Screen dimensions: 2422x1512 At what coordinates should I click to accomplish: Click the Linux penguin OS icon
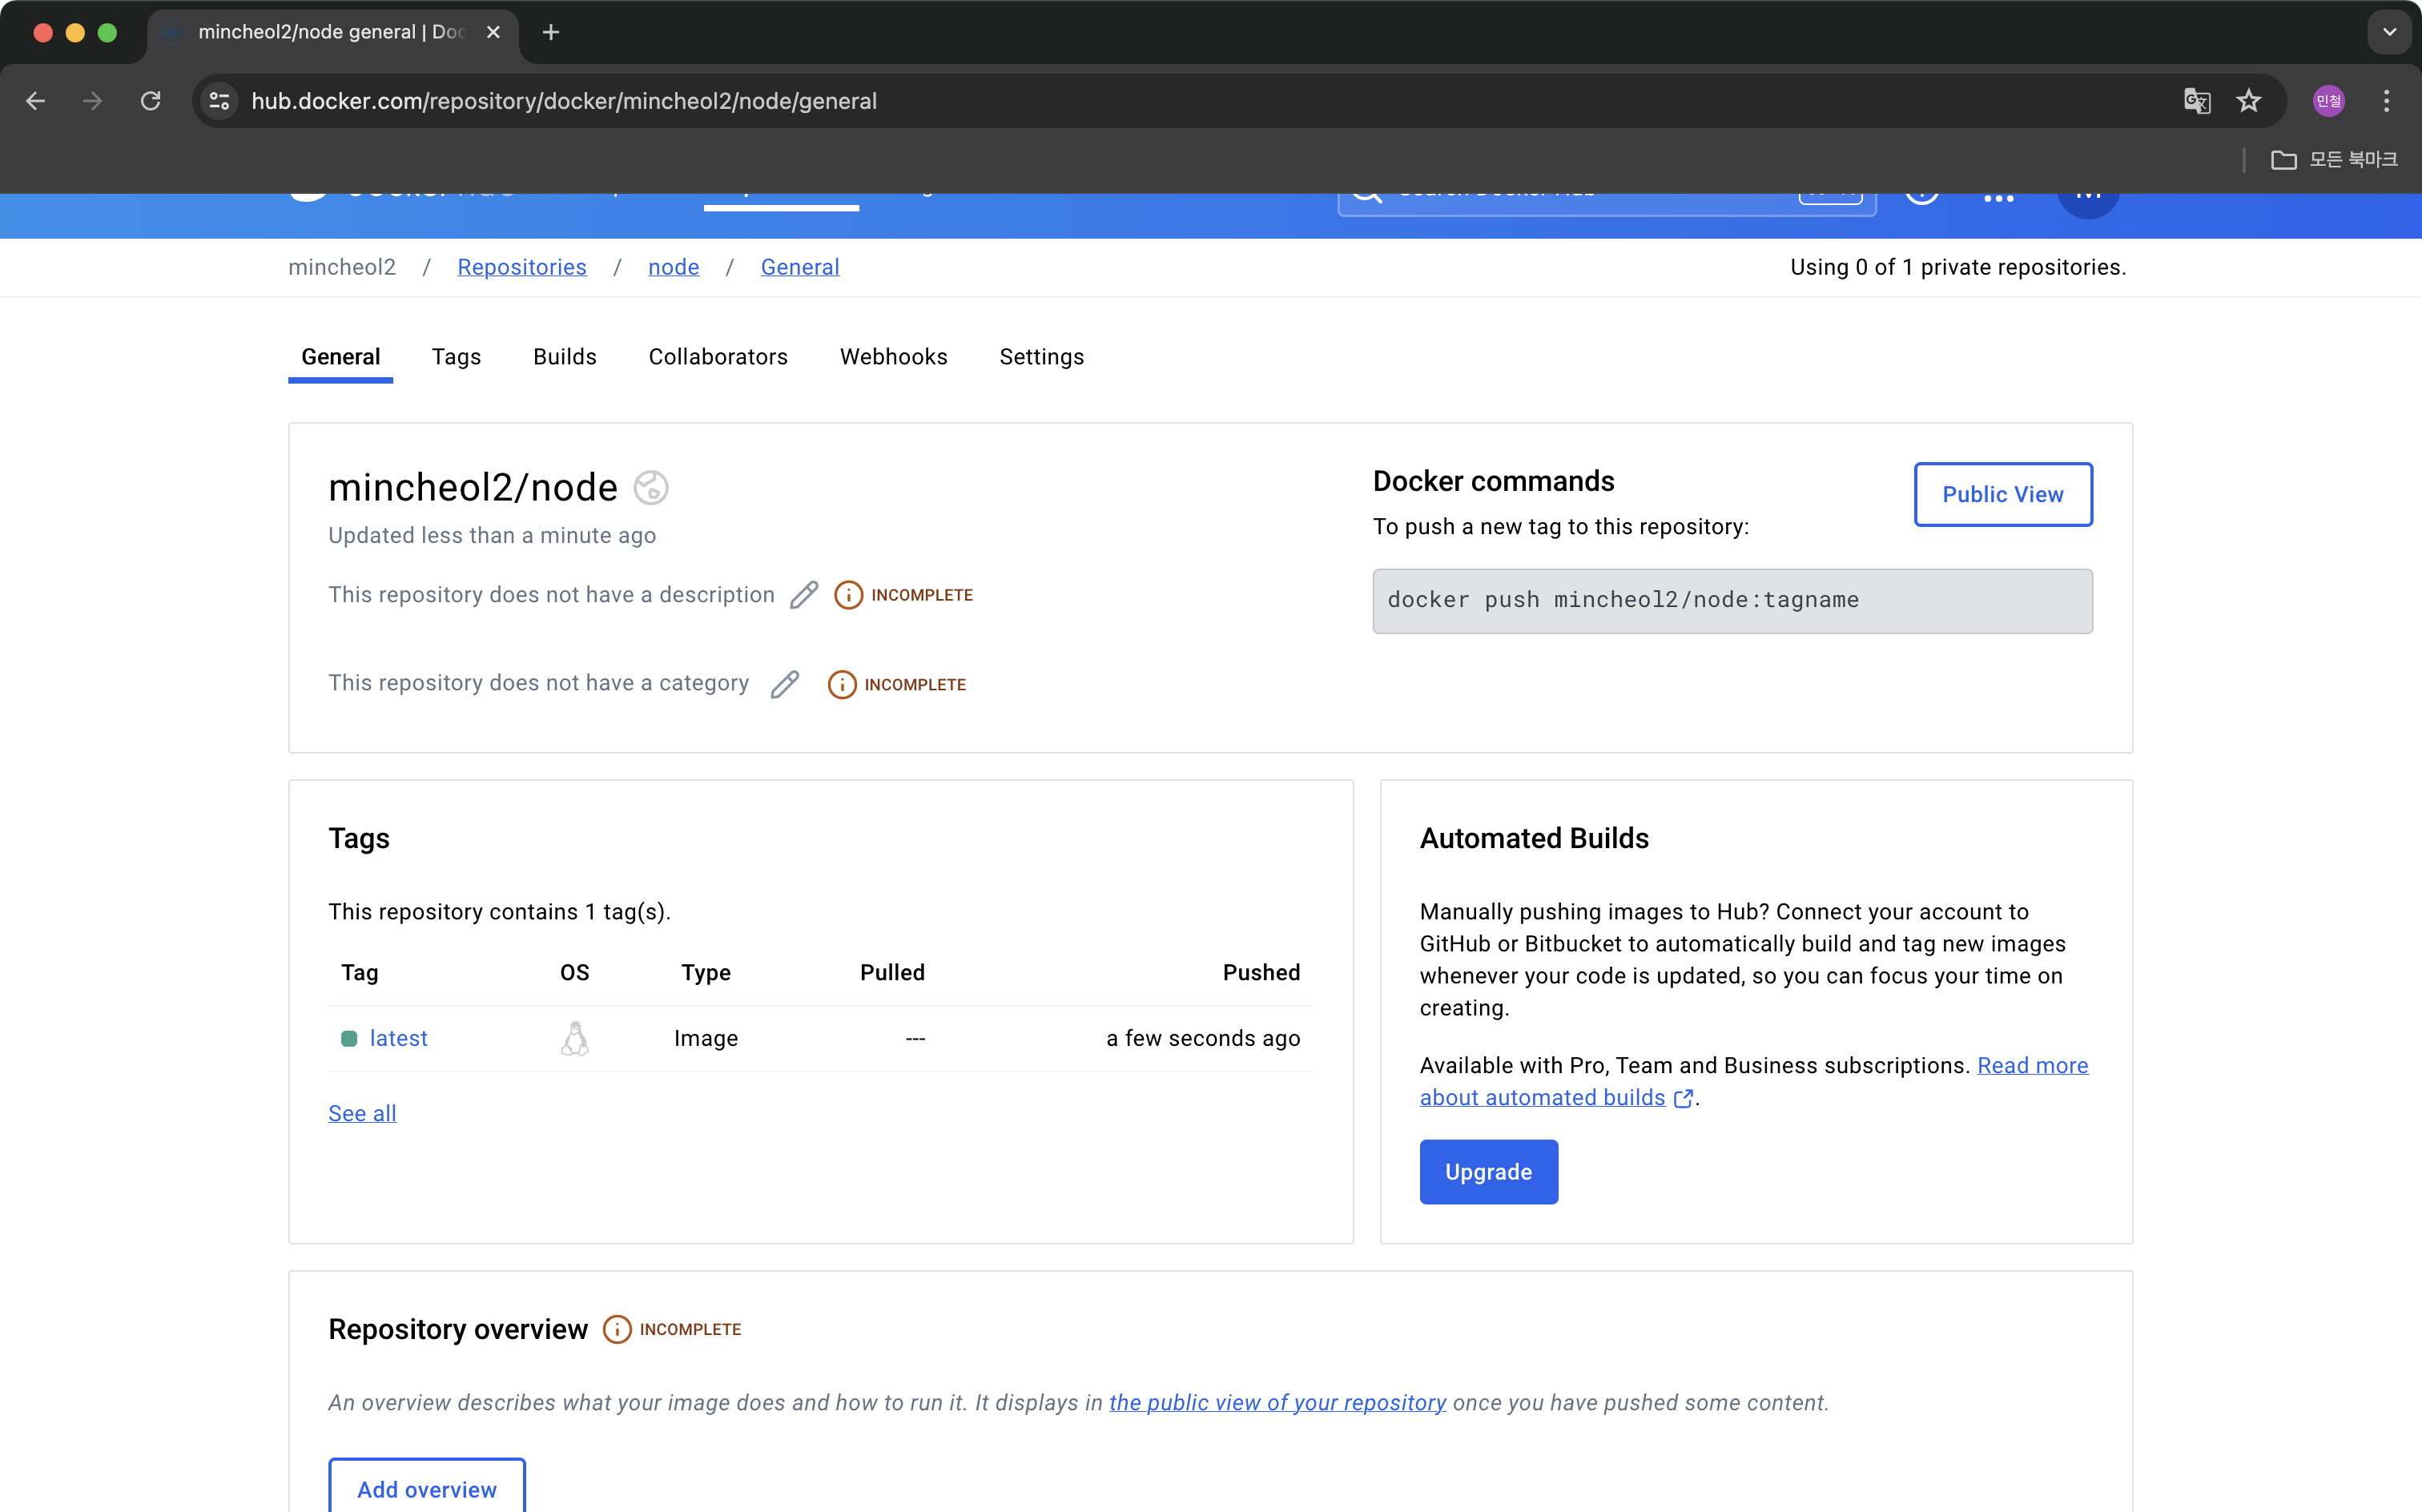pos(575,1038)
